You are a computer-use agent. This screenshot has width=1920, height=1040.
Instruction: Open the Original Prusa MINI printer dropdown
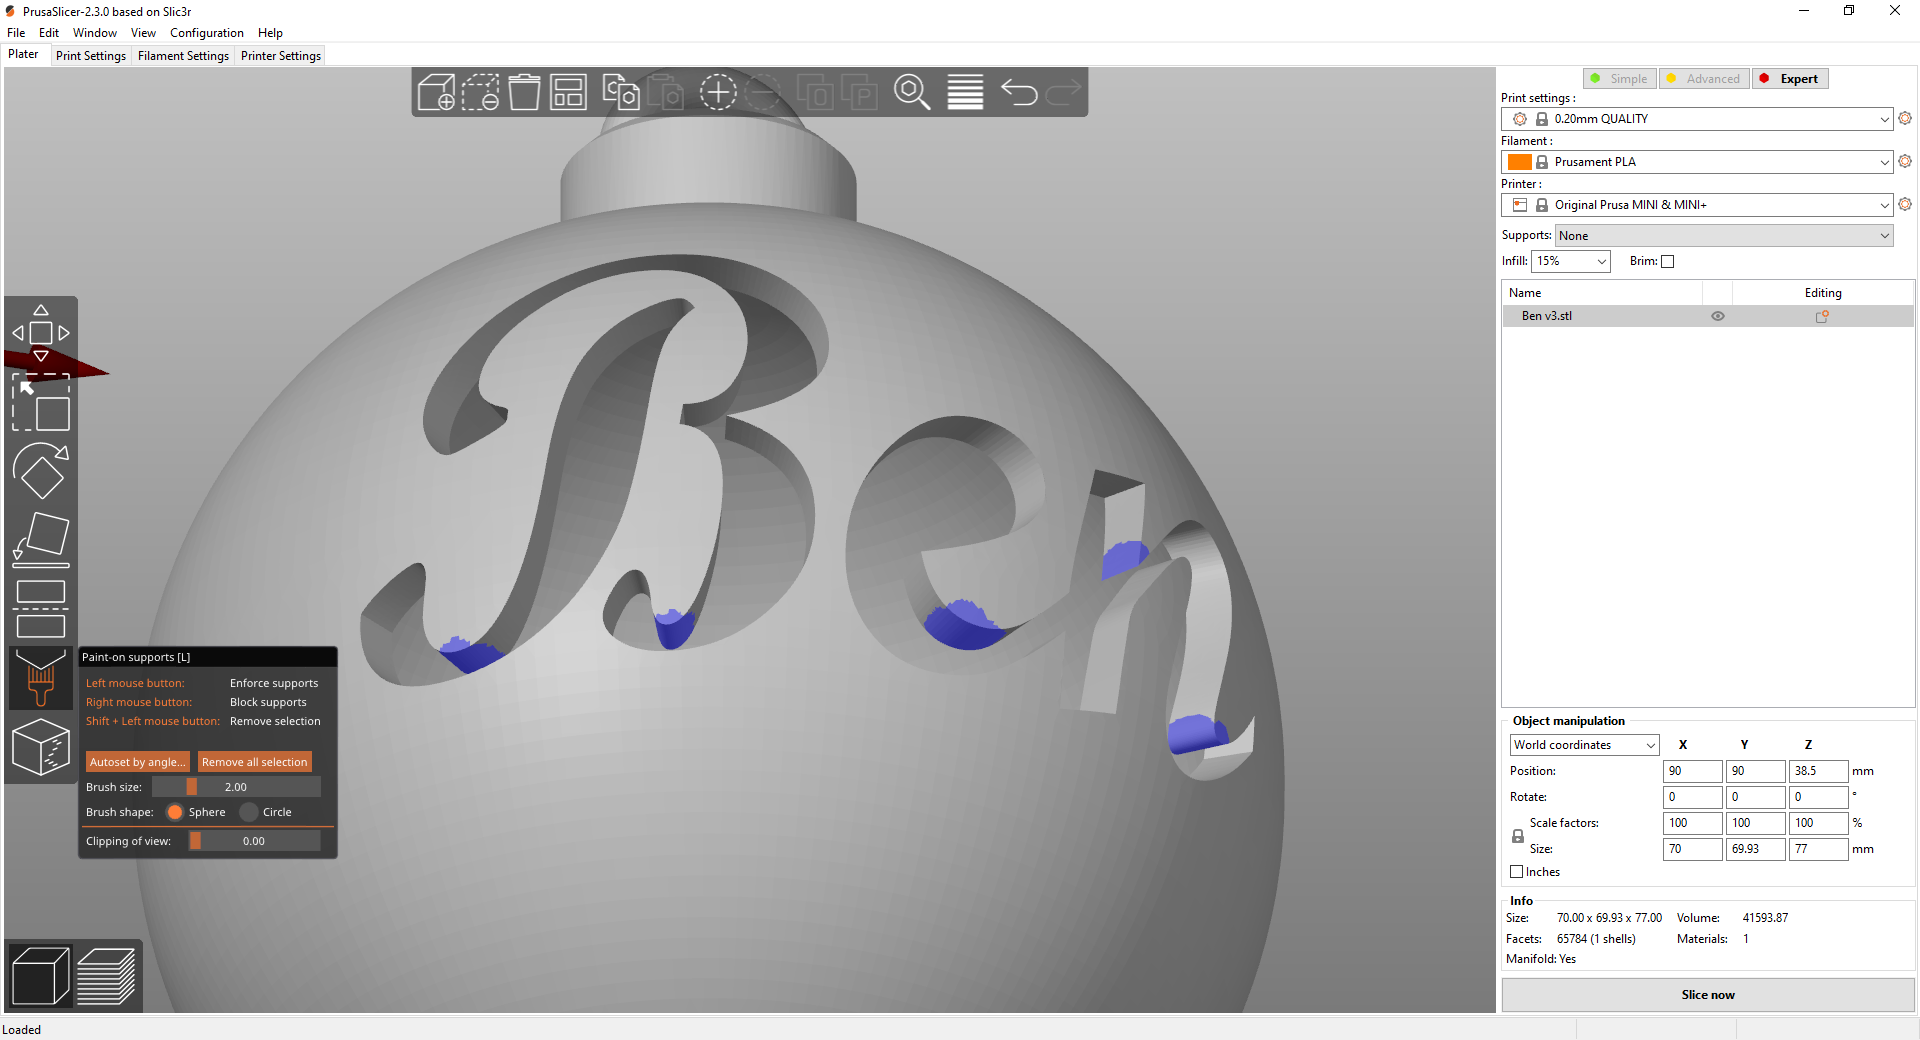[1697, 205]
